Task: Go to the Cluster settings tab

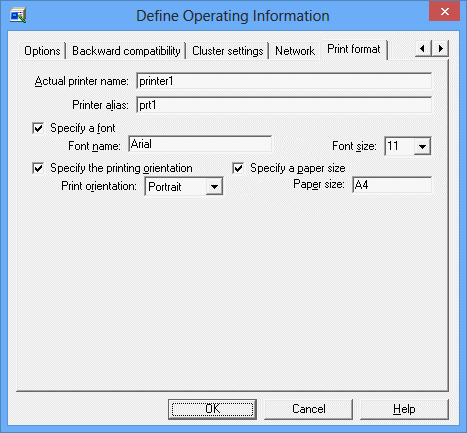Action: (228, 51)
